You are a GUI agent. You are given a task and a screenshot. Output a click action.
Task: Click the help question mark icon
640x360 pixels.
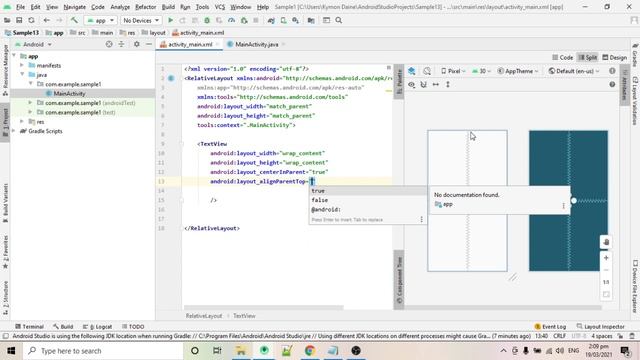pos(612,84)
